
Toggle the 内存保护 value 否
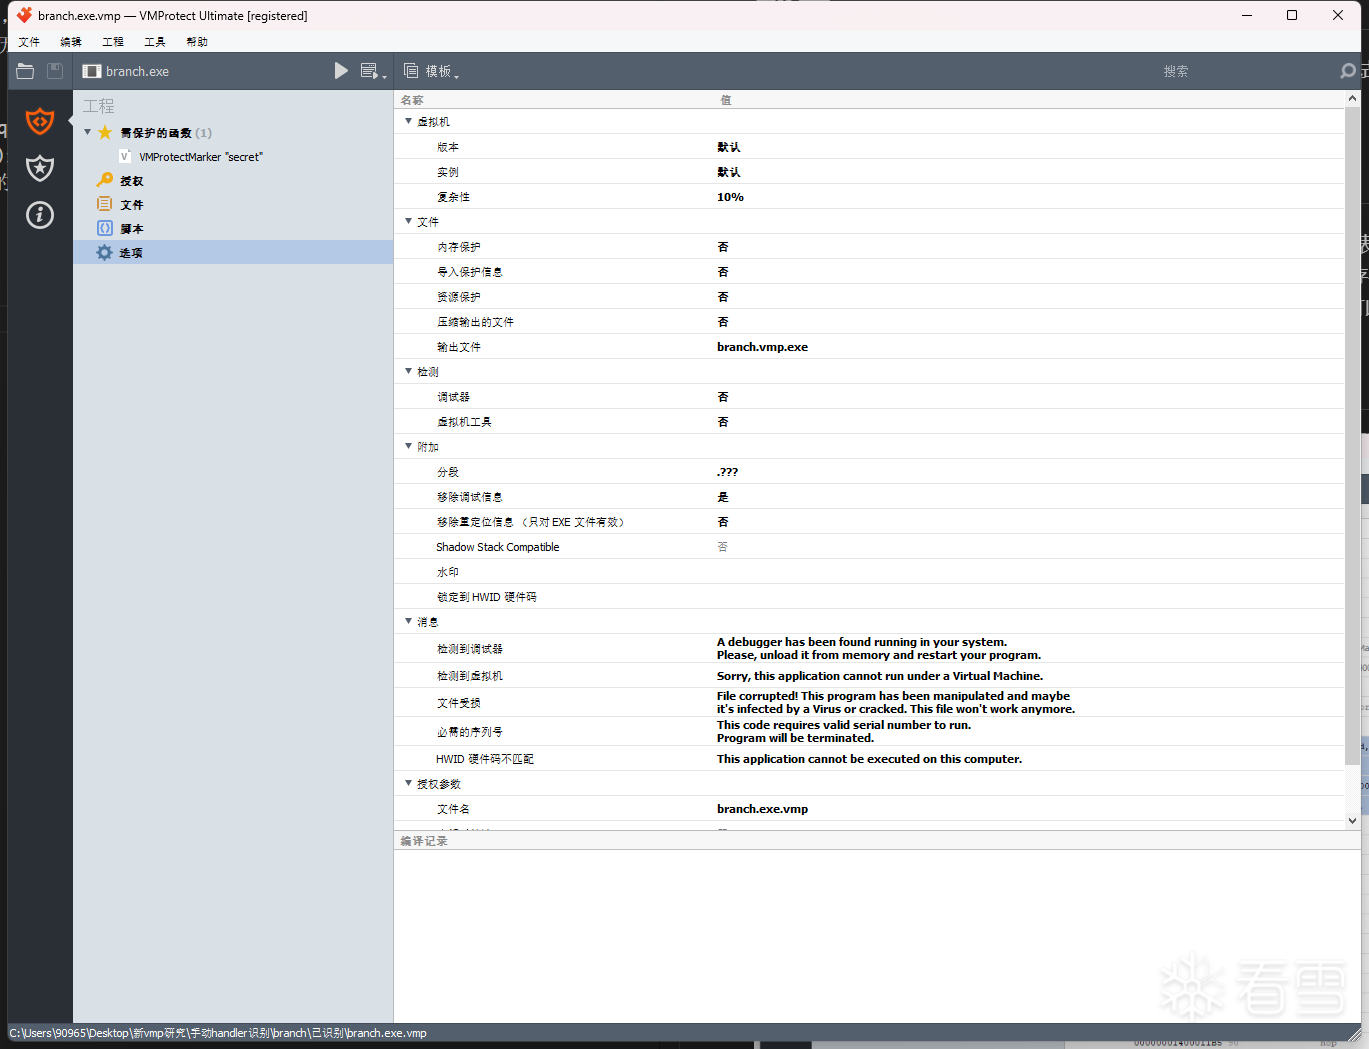click(x=723, y=247)
